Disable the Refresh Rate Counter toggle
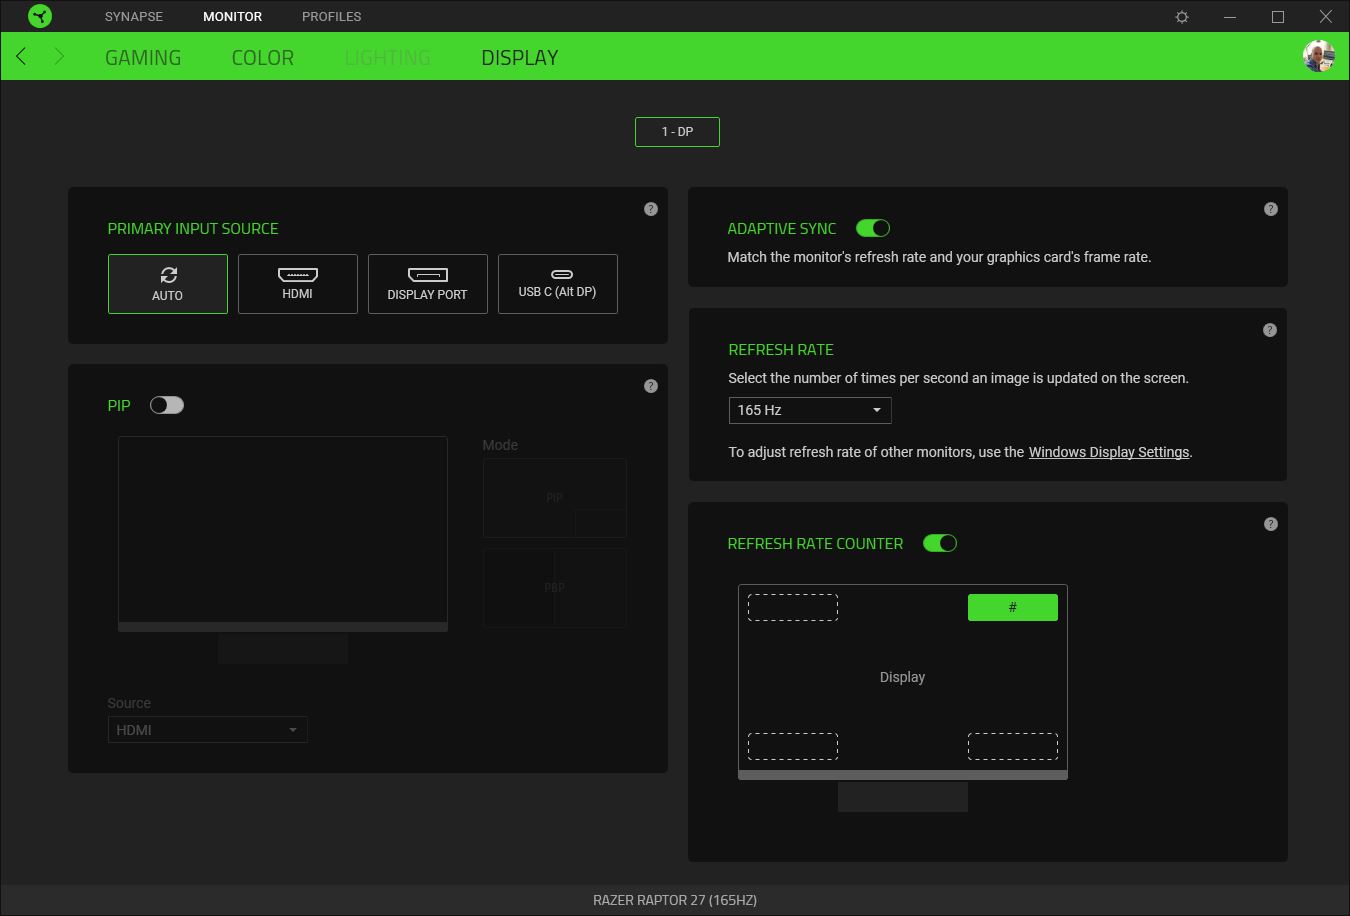Image resolution: width=1350 pixels, height=916 pixels. (x=940, y=543)
